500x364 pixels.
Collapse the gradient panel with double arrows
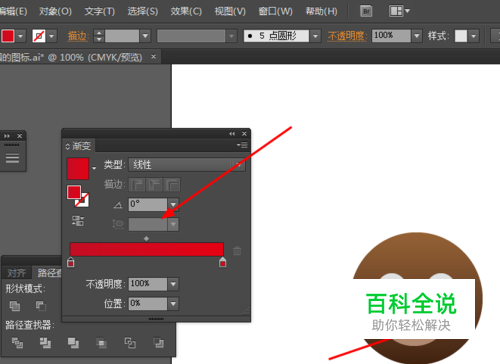(232, 134)
